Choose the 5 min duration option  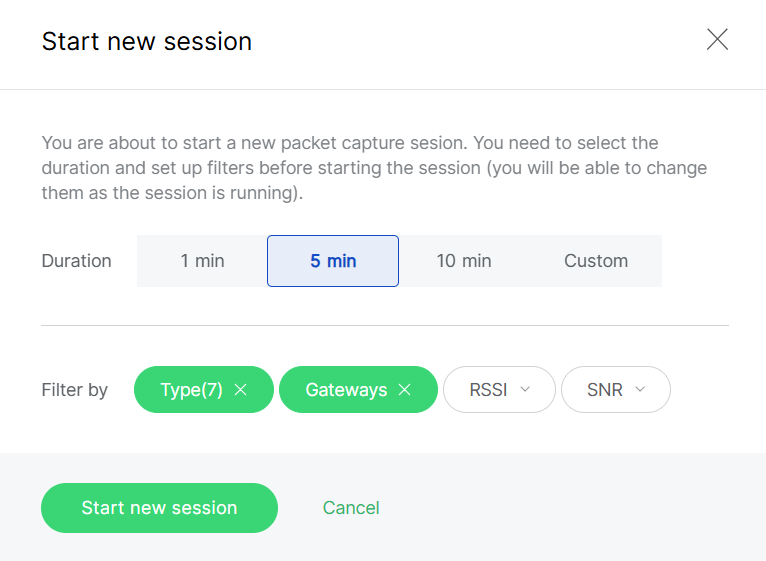pos(333,261)
